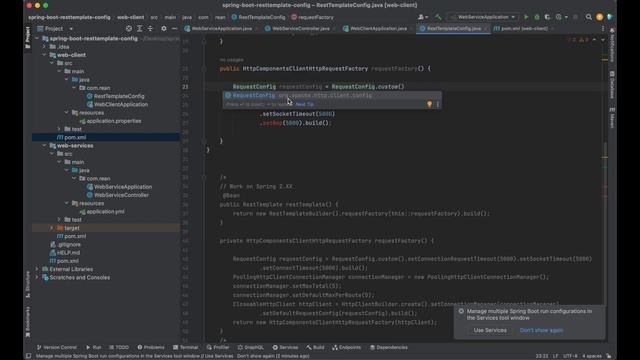Expand the External Libraries node

pyautogui.click(x=37, y=269)
